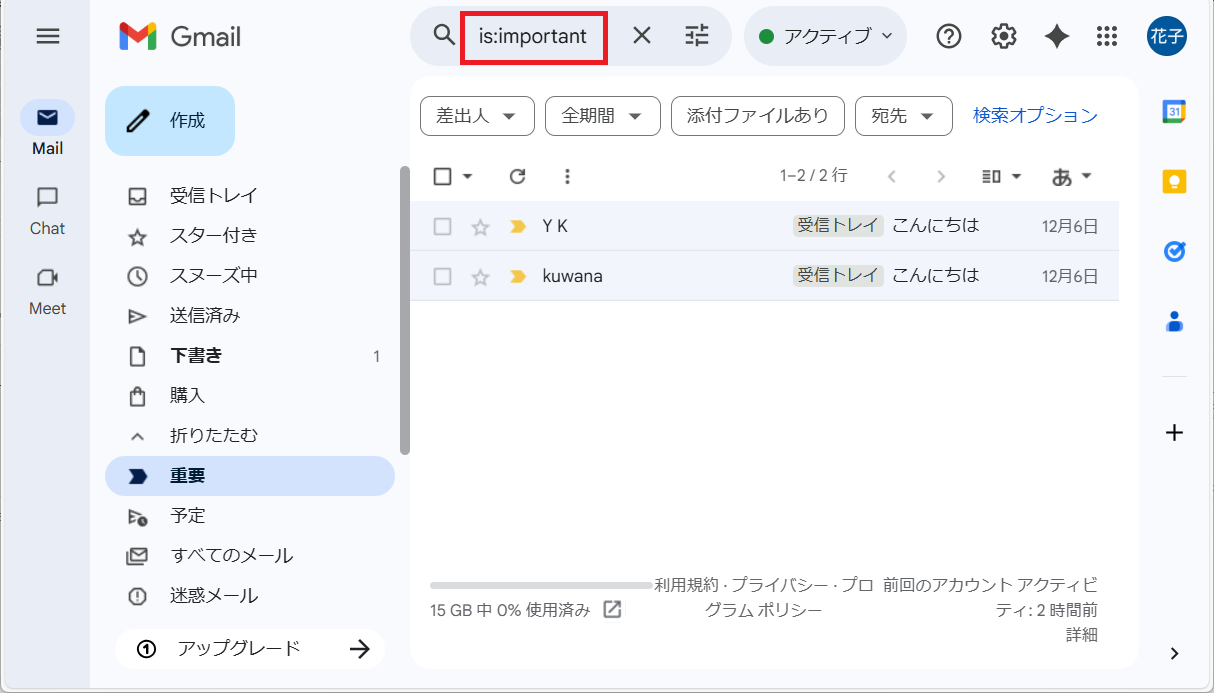Click inside the is:important search field

(x=533, y=36)
